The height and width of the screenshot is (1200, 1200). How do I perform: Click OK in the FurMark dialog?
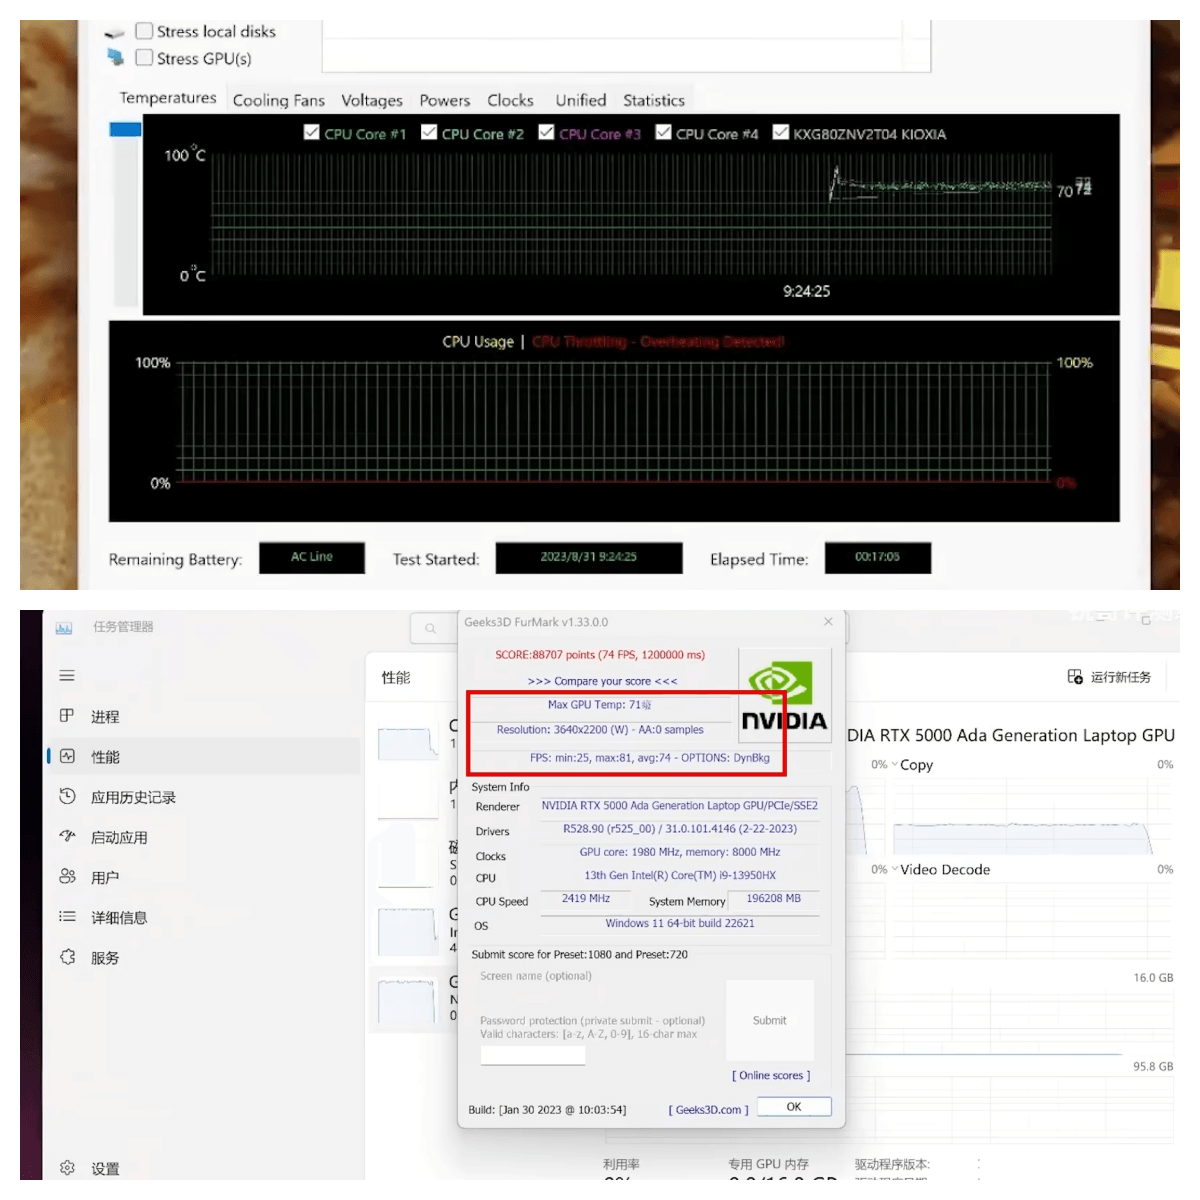[x=794, y=1106]
